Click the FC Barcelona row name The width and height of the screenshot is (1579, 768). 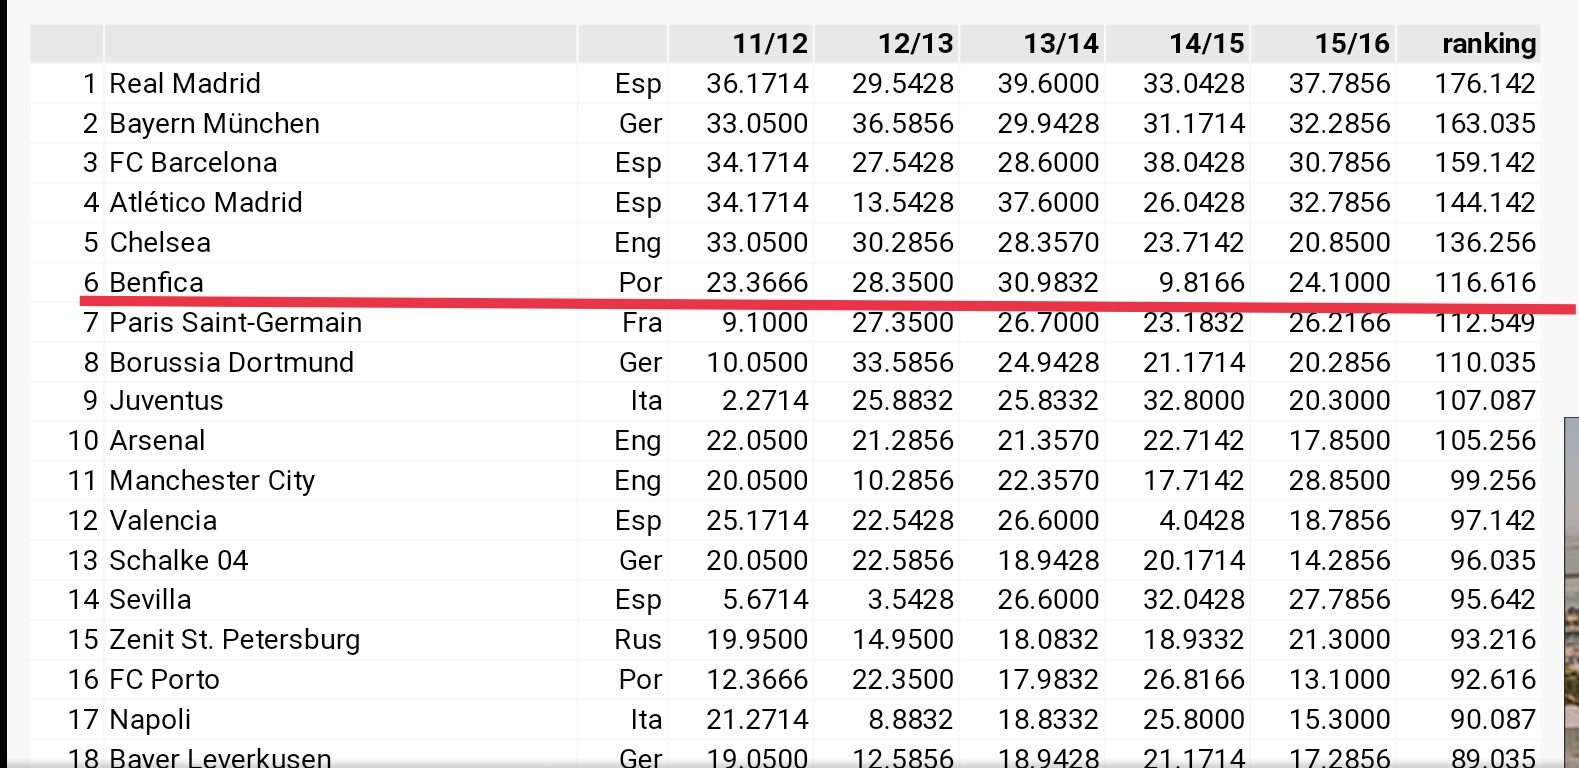click(x=193, y=162)
